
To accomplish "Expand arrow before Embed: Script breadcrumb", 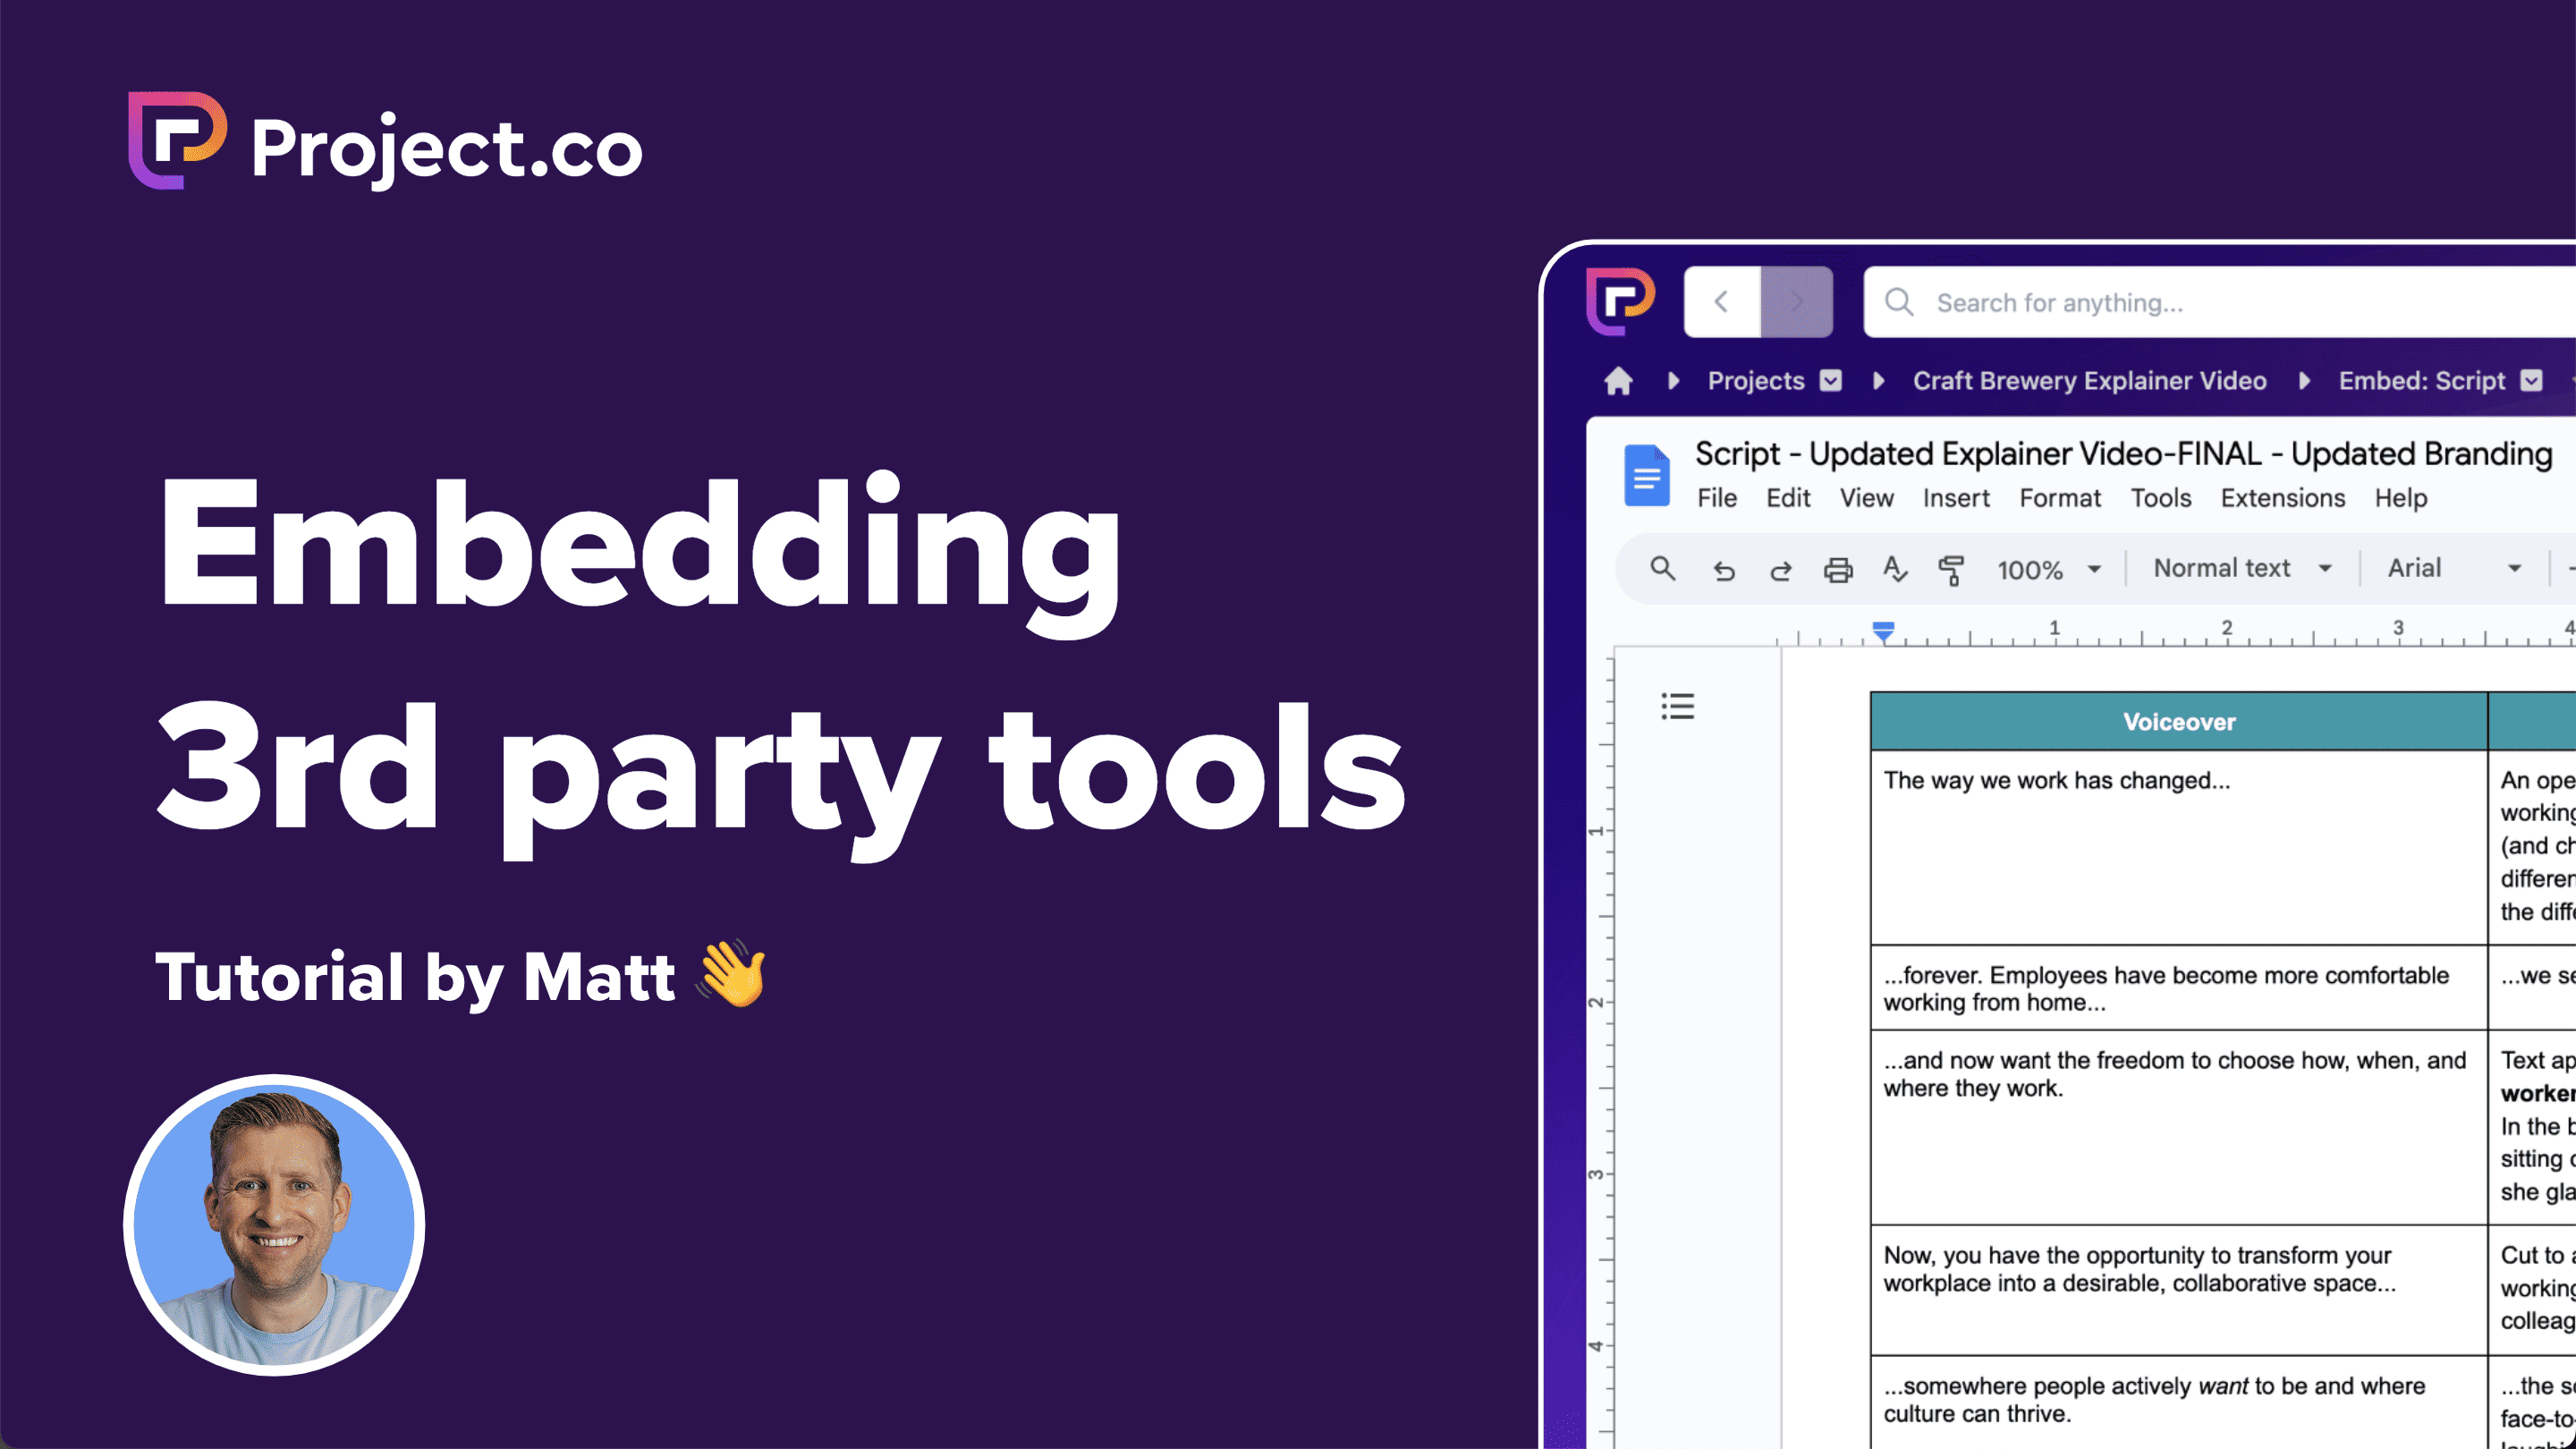I will (x=2304, y=381).
